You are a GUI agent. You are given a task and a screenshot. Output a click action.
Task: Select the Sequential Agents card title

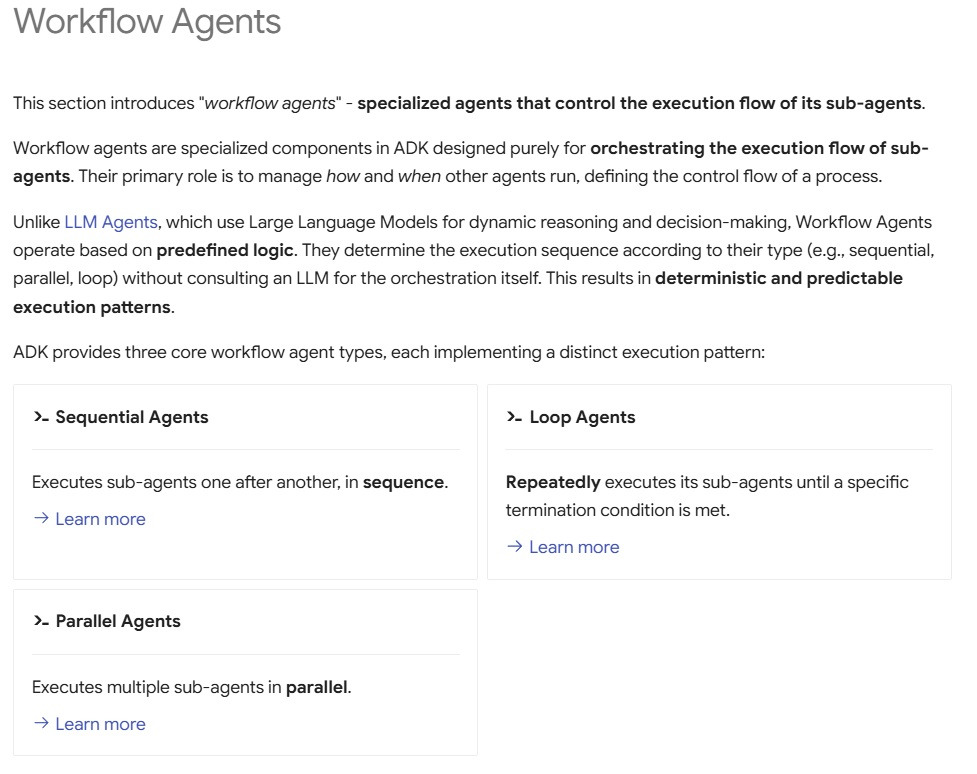coord(132,417)
